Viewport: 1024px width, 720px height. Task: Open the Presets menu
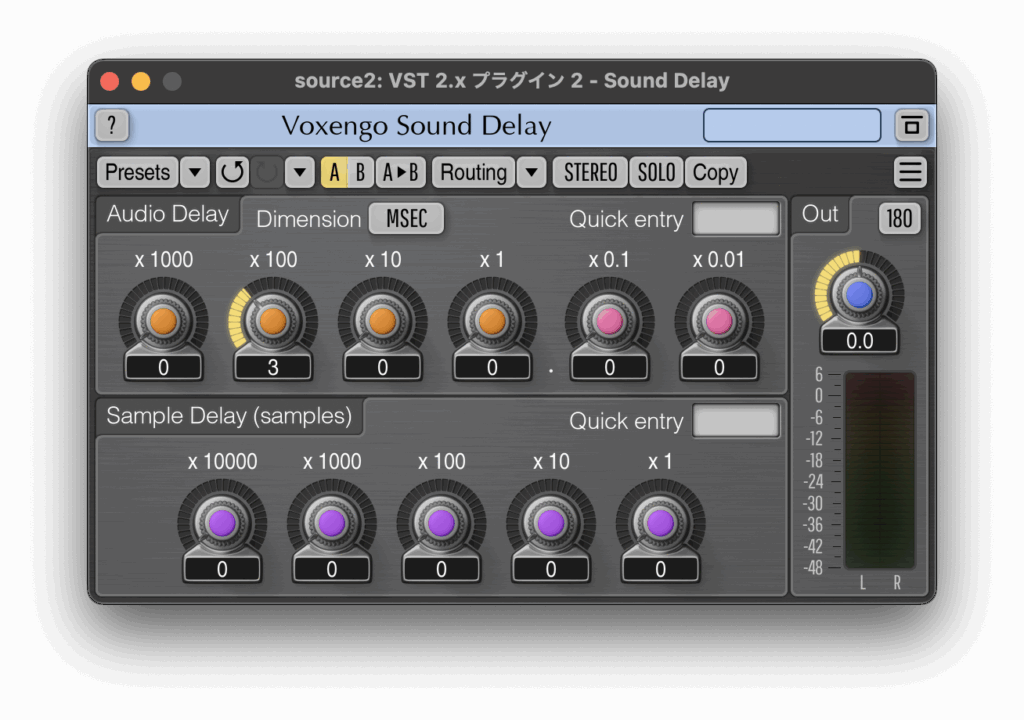pyautogui.click(x=138, y=172)
